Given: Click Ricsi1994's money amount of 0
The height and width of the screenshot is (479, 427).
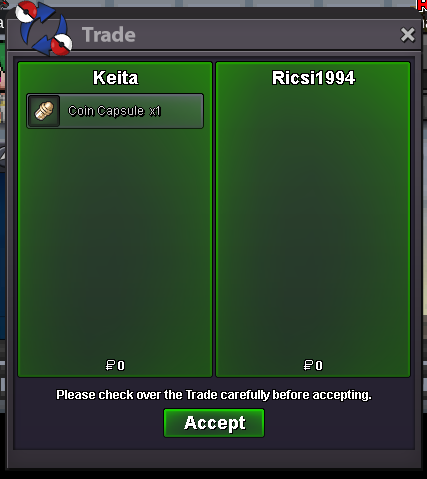Looking at the screenshot, I should pos(319,366).
